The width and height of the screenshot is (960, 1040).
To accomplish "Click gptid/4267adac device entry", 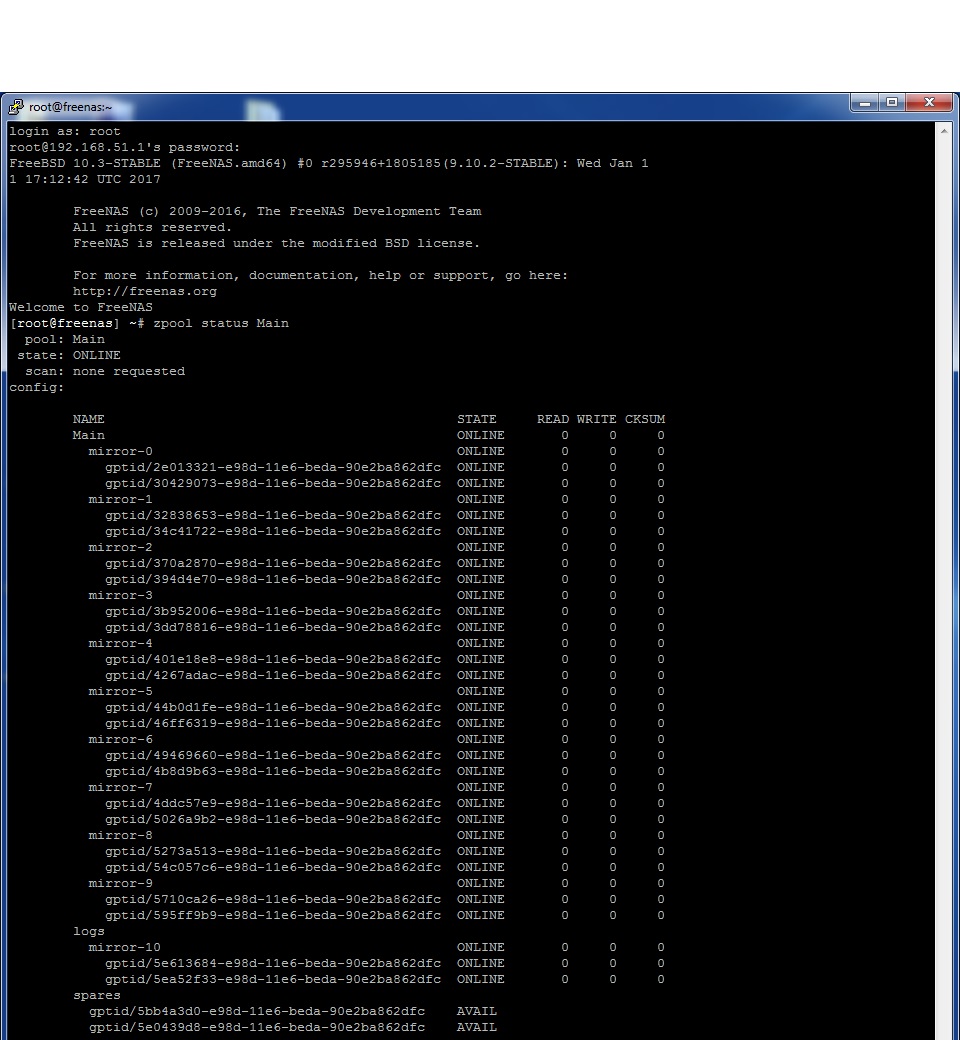I will [273, 675].
